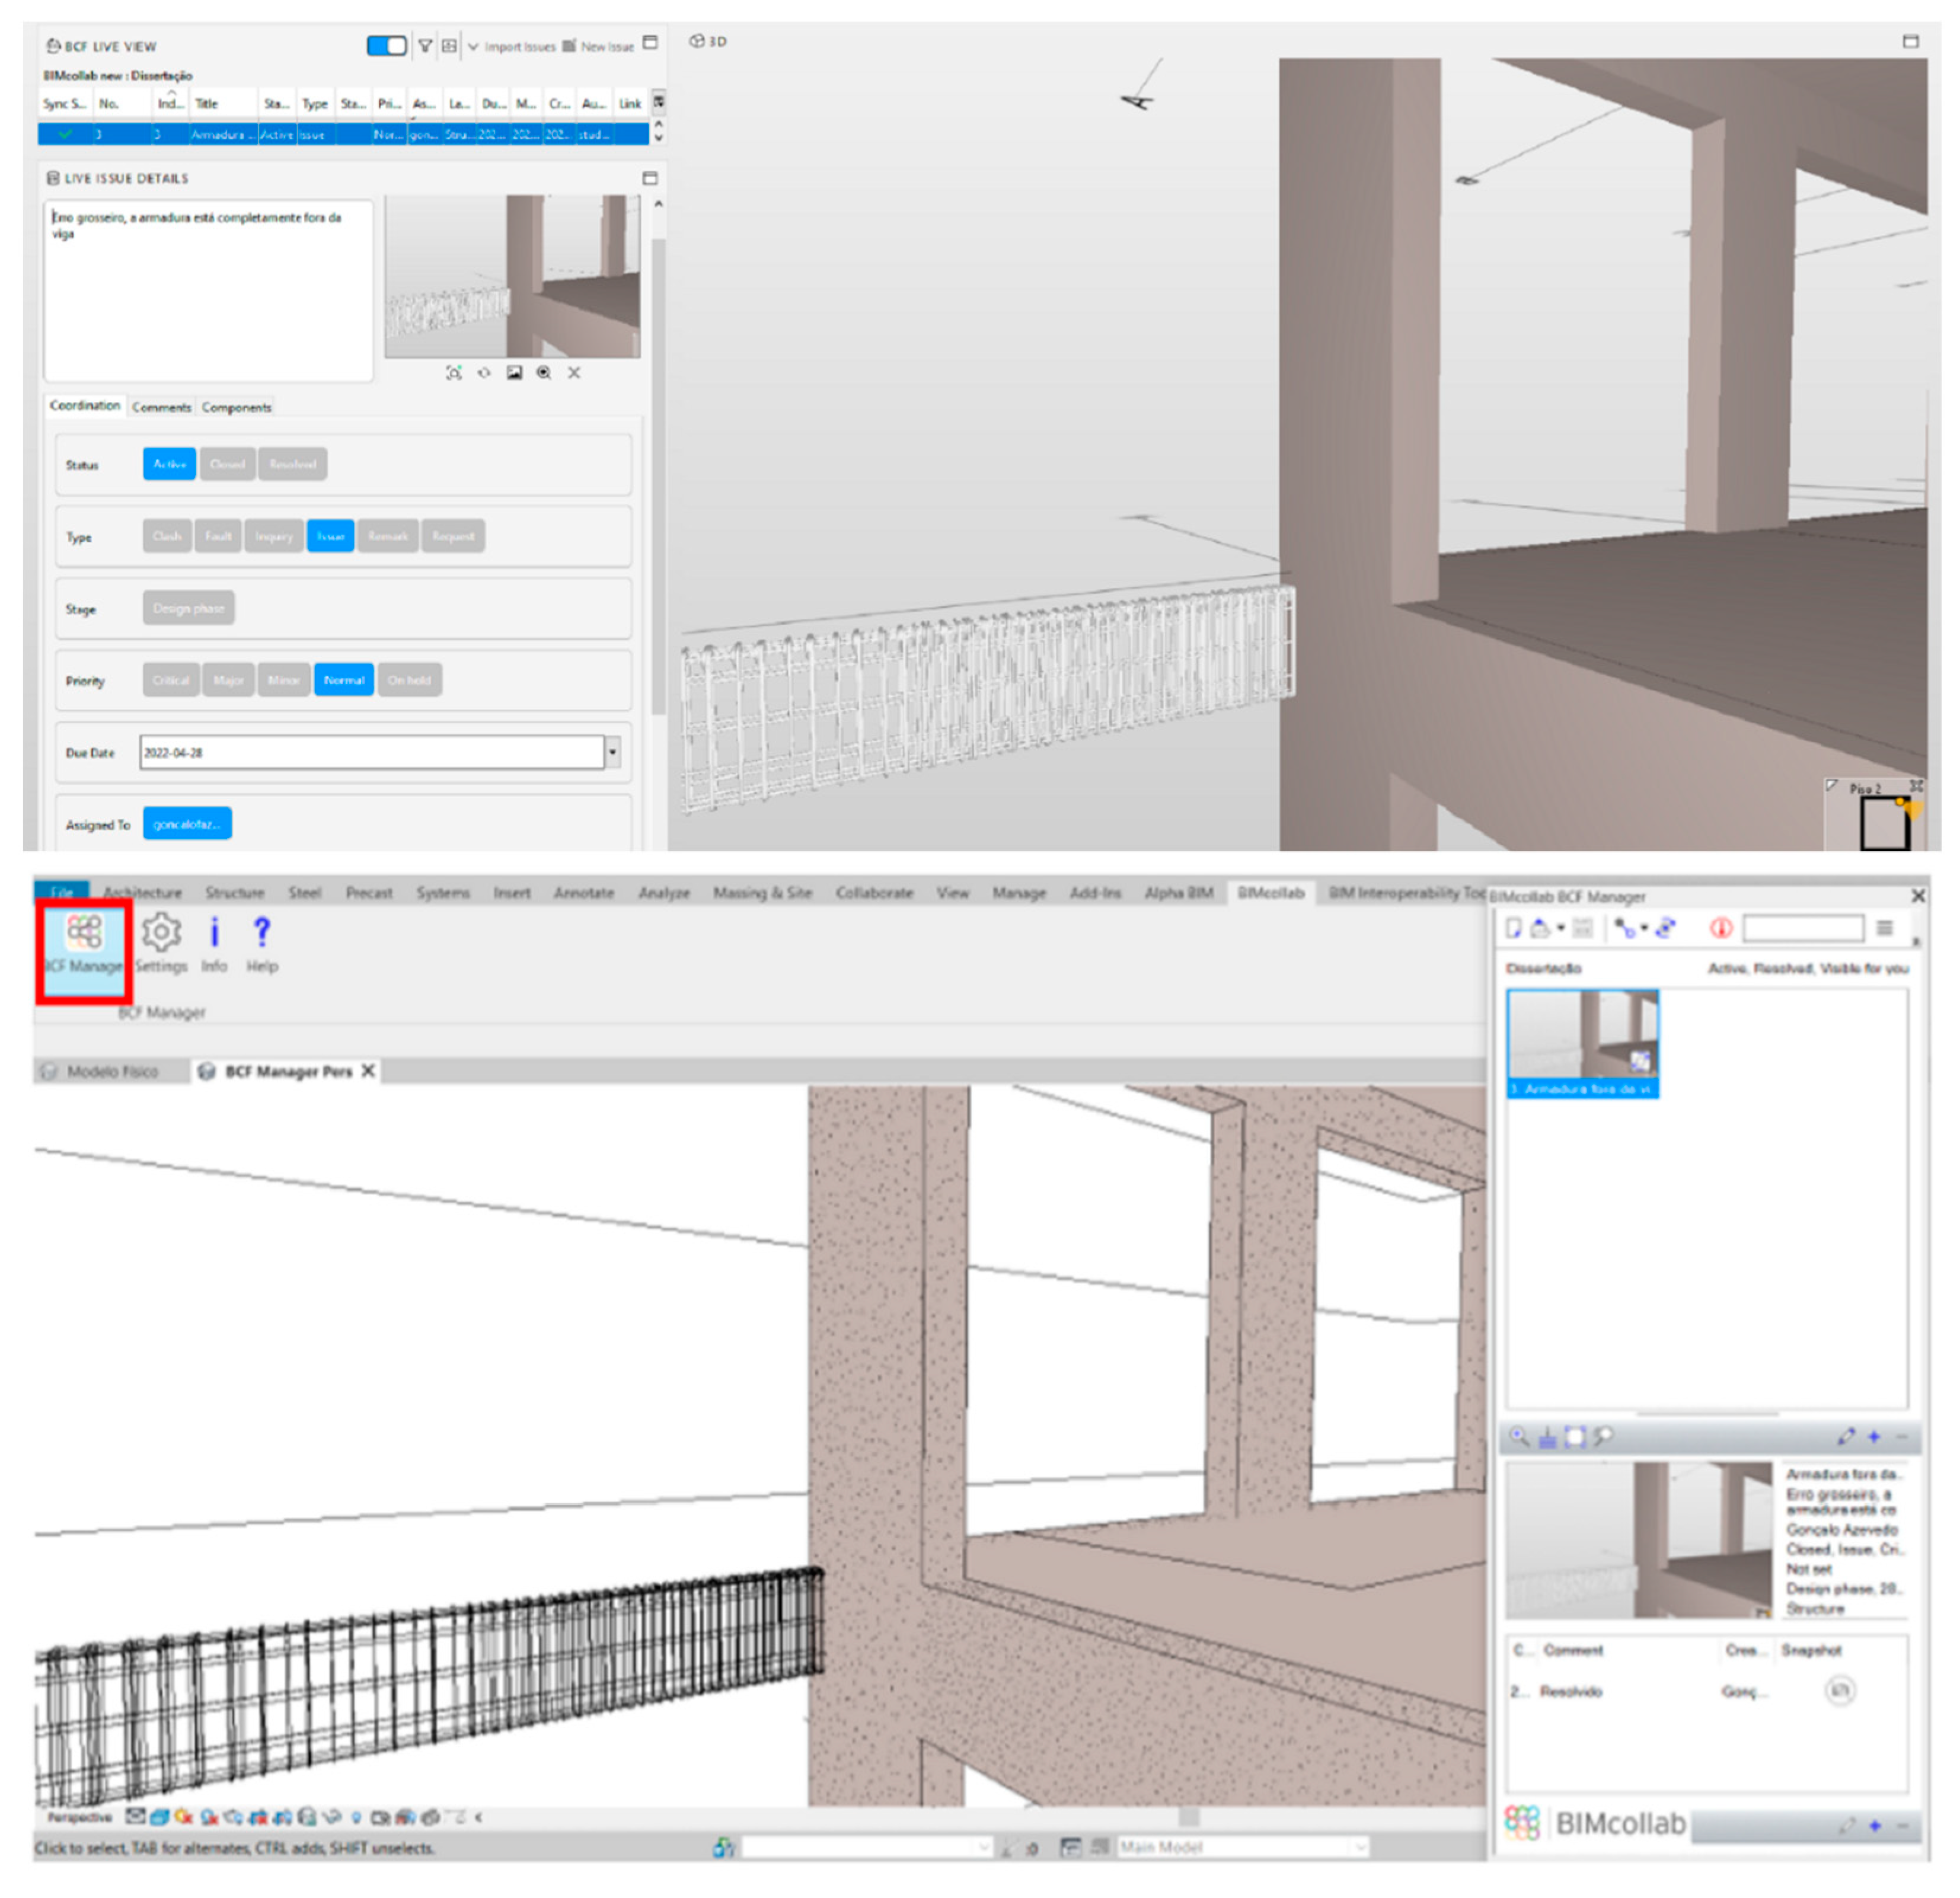Set priority to Critical
1960x1898 pixels.
(x=171, y=680)
